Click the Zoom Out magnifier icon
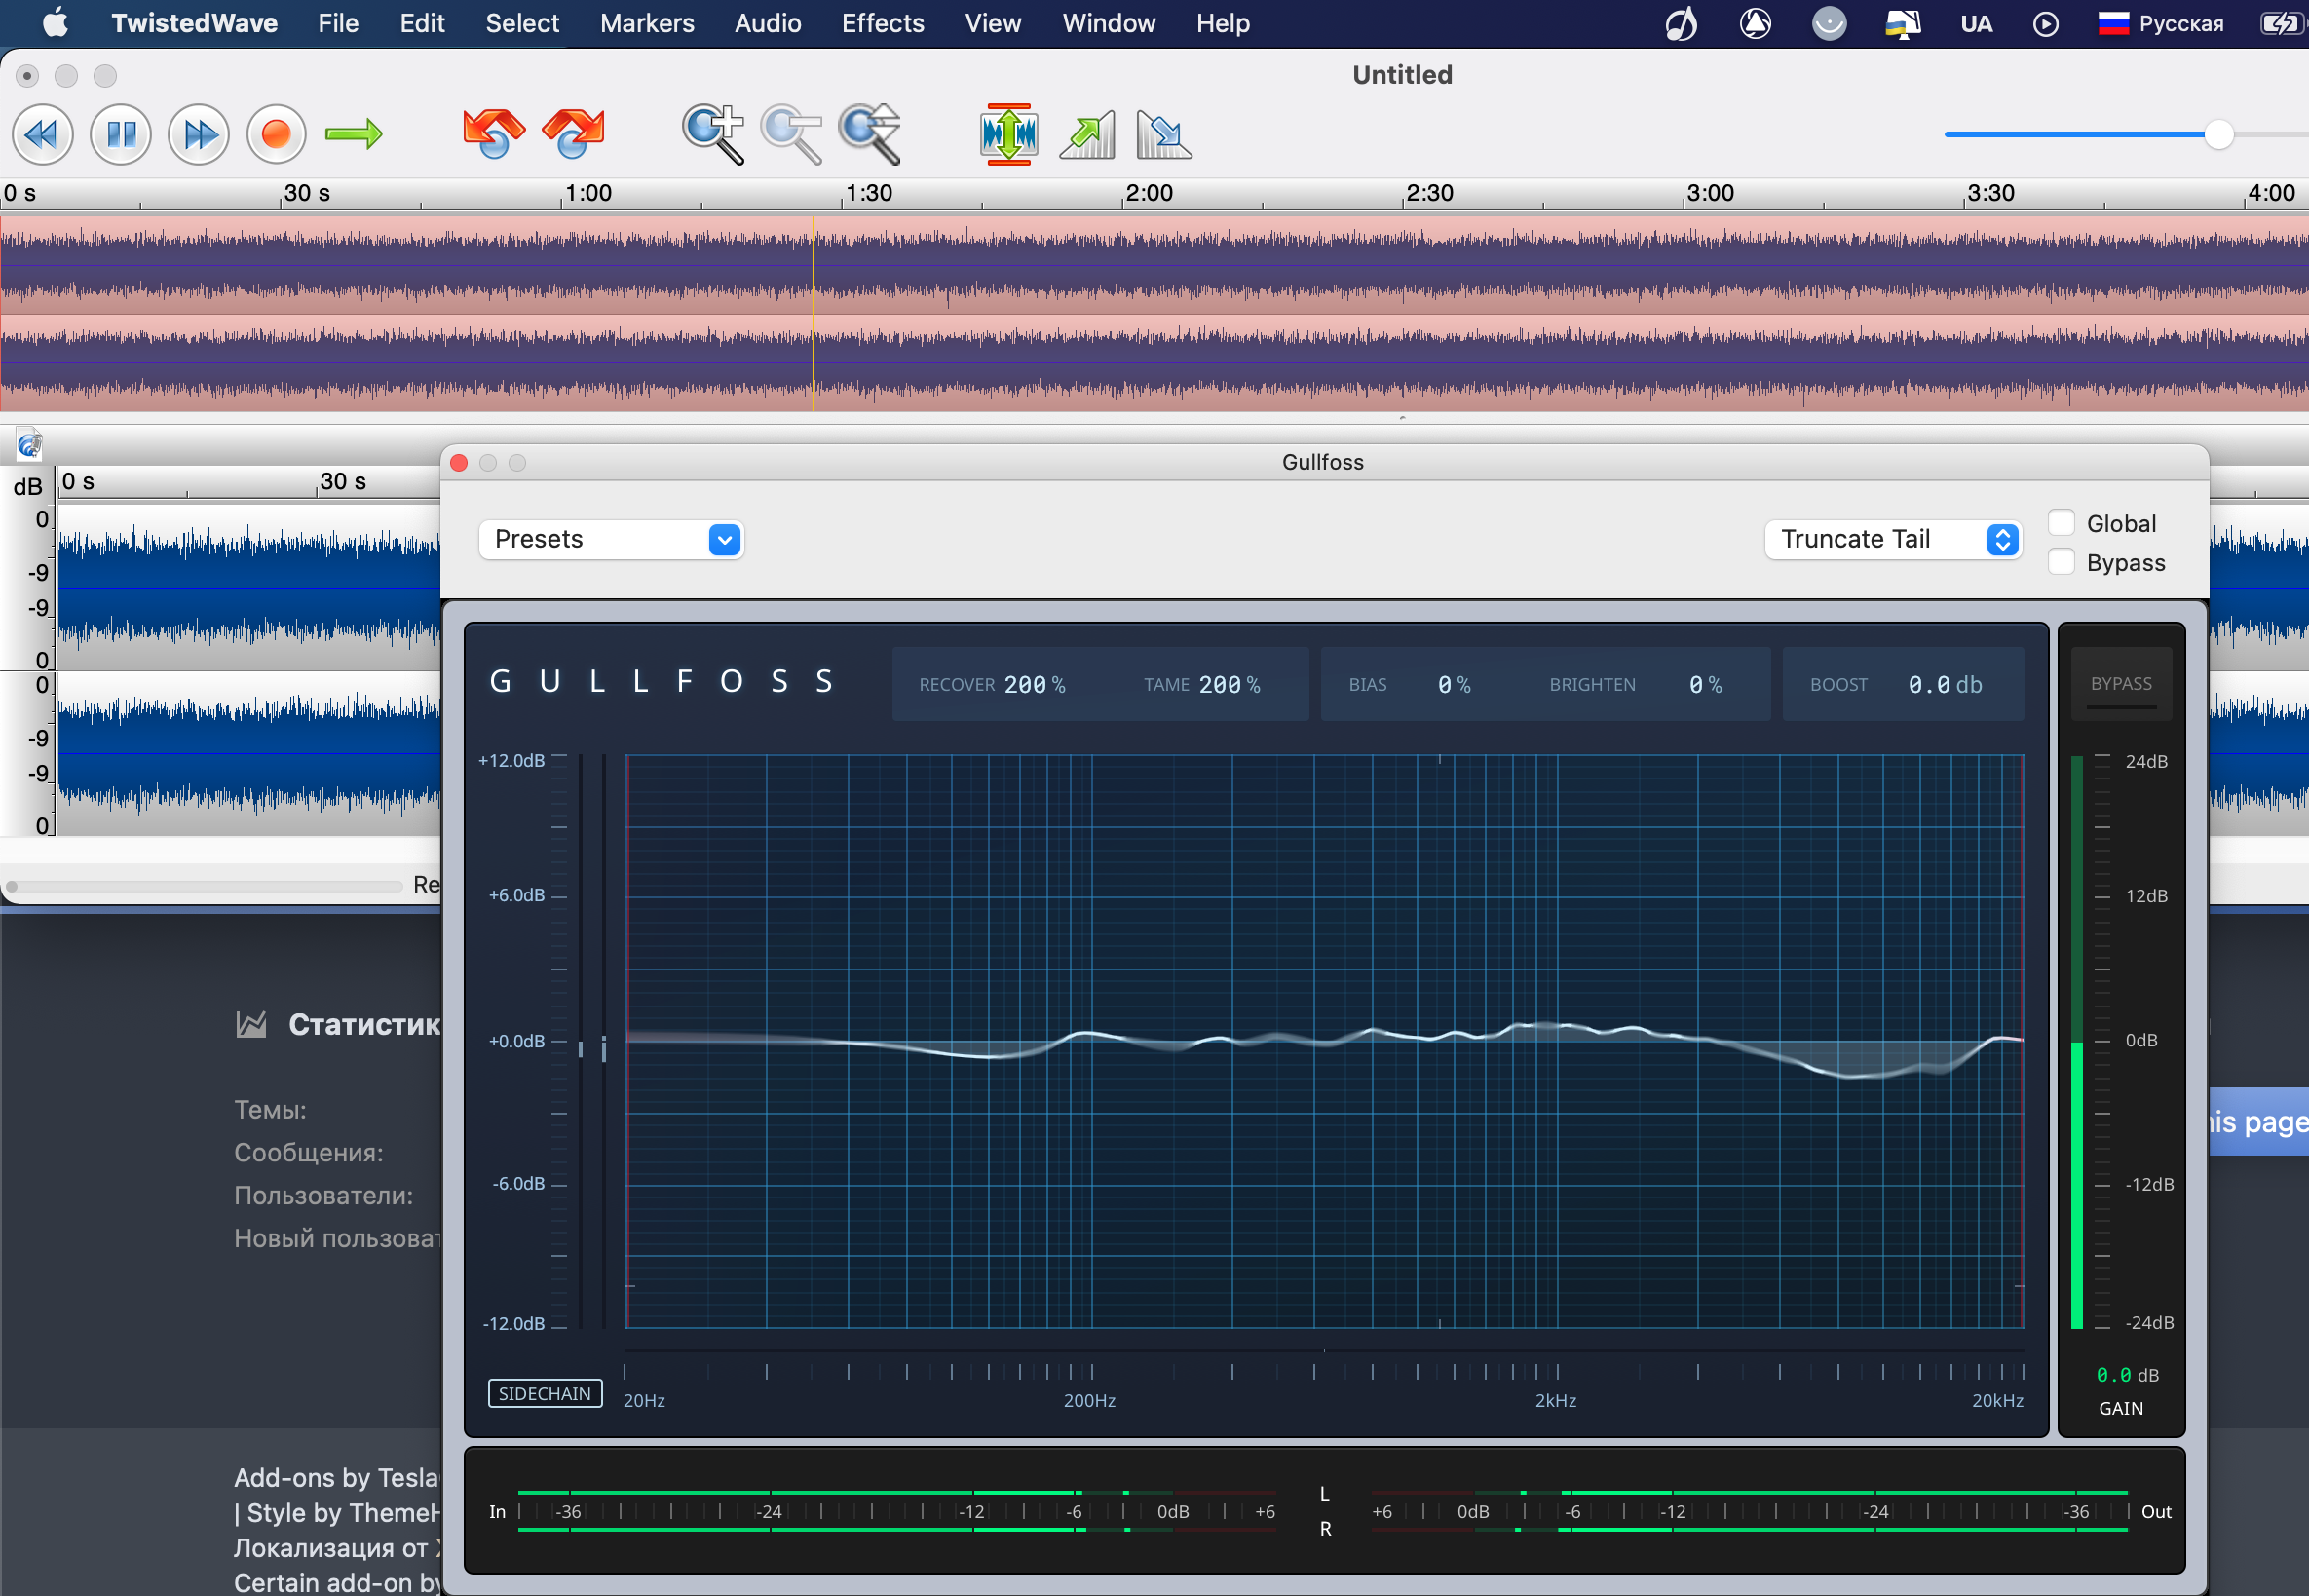The height and width of the screenshot is (1596, 2309). point(790,134)
